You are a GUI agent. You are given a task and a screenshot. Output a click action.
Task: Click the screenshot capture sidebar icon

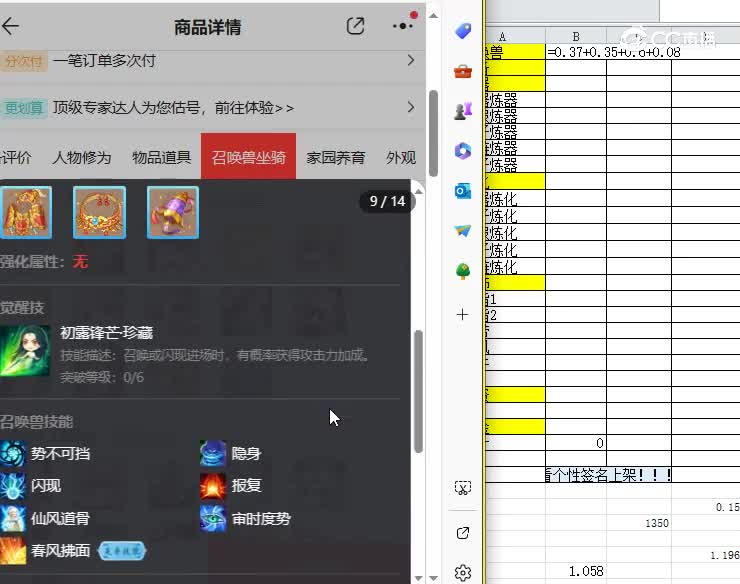(463, 488)
